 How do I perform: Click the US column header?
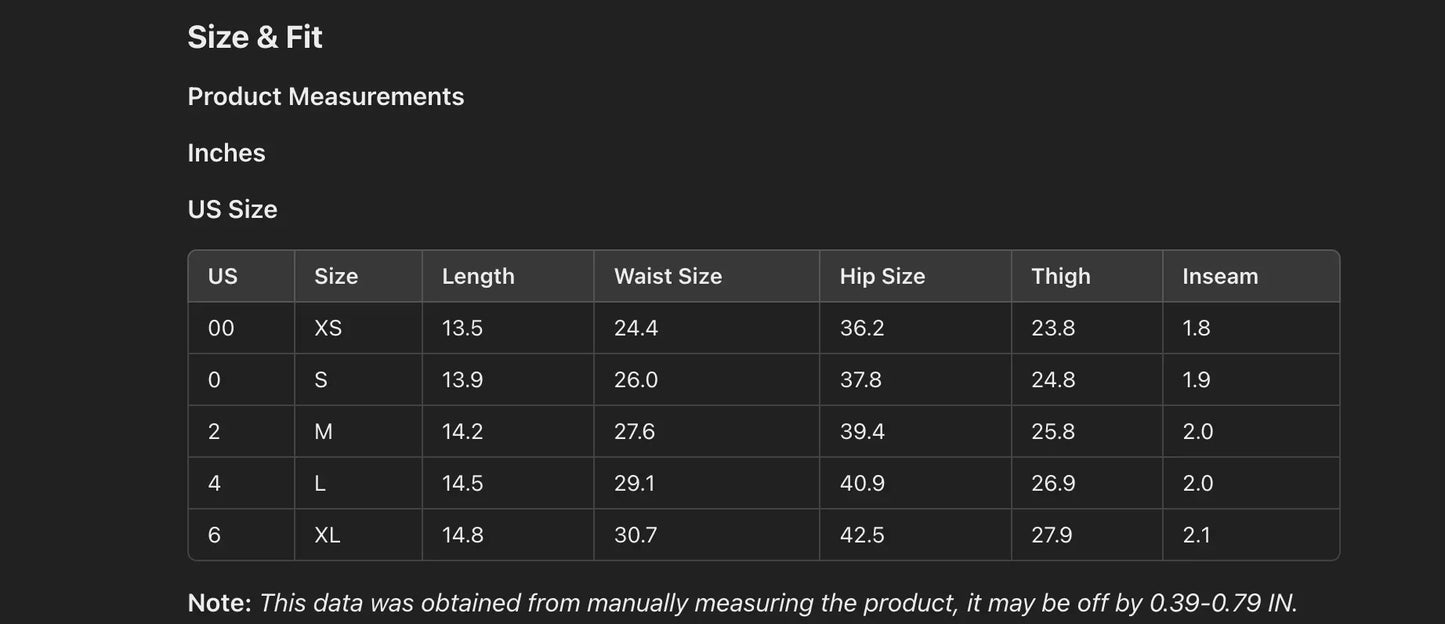click(x=223, y=276)
